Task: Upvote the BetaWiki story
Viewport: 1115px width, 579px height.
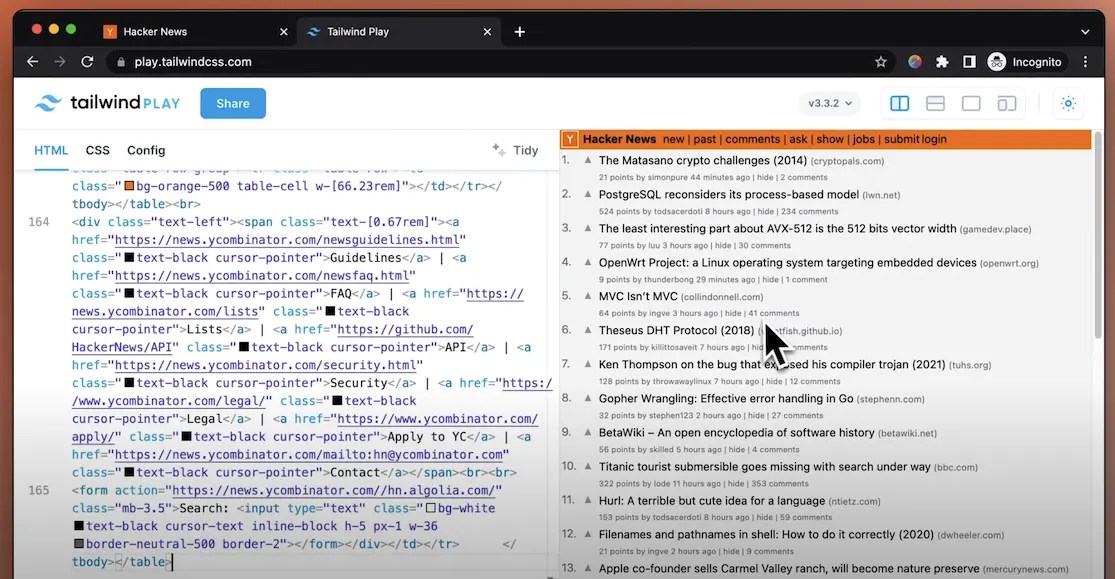Action: coord(588,432)
